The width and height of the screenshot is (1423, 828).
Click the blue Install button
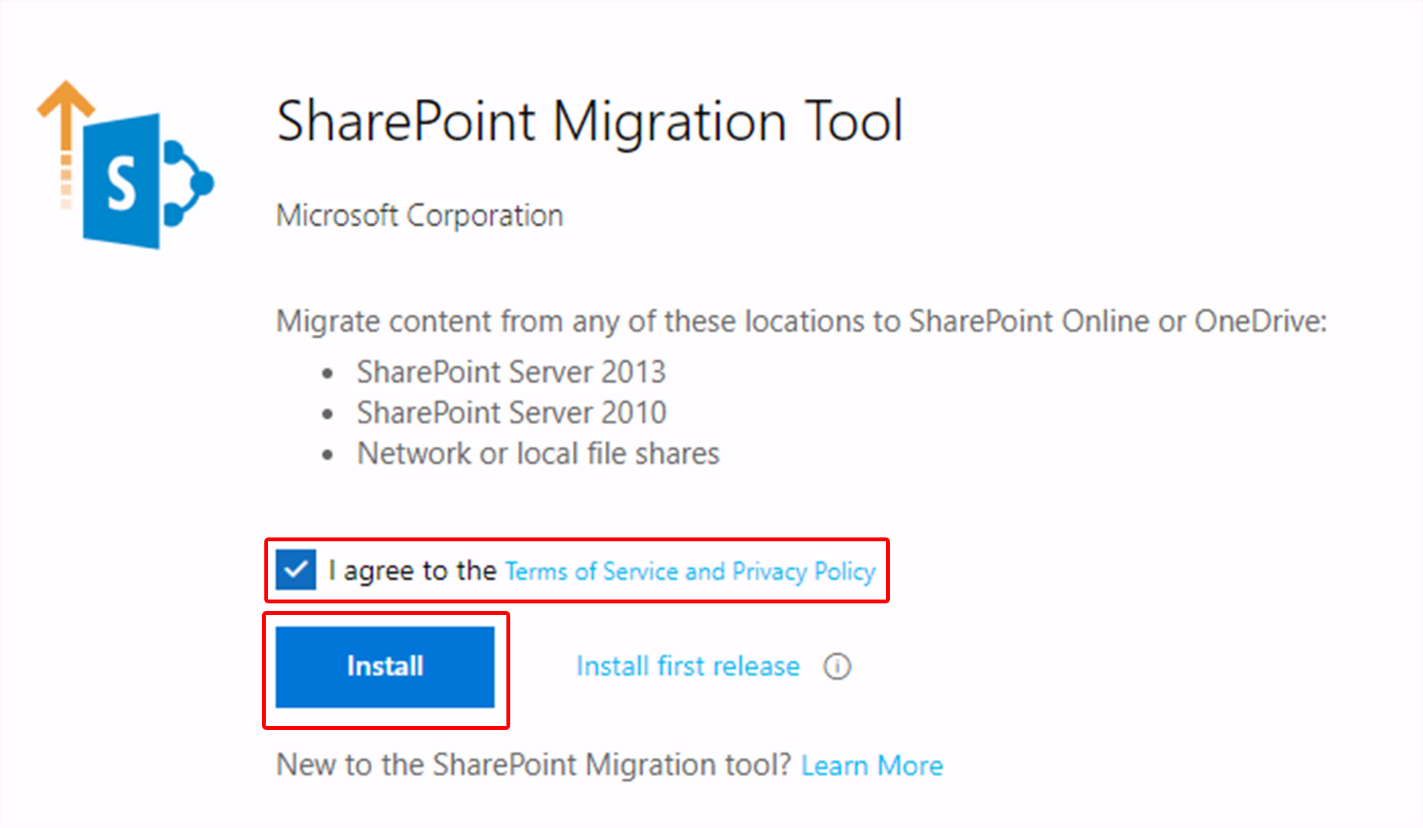[385, 667]
